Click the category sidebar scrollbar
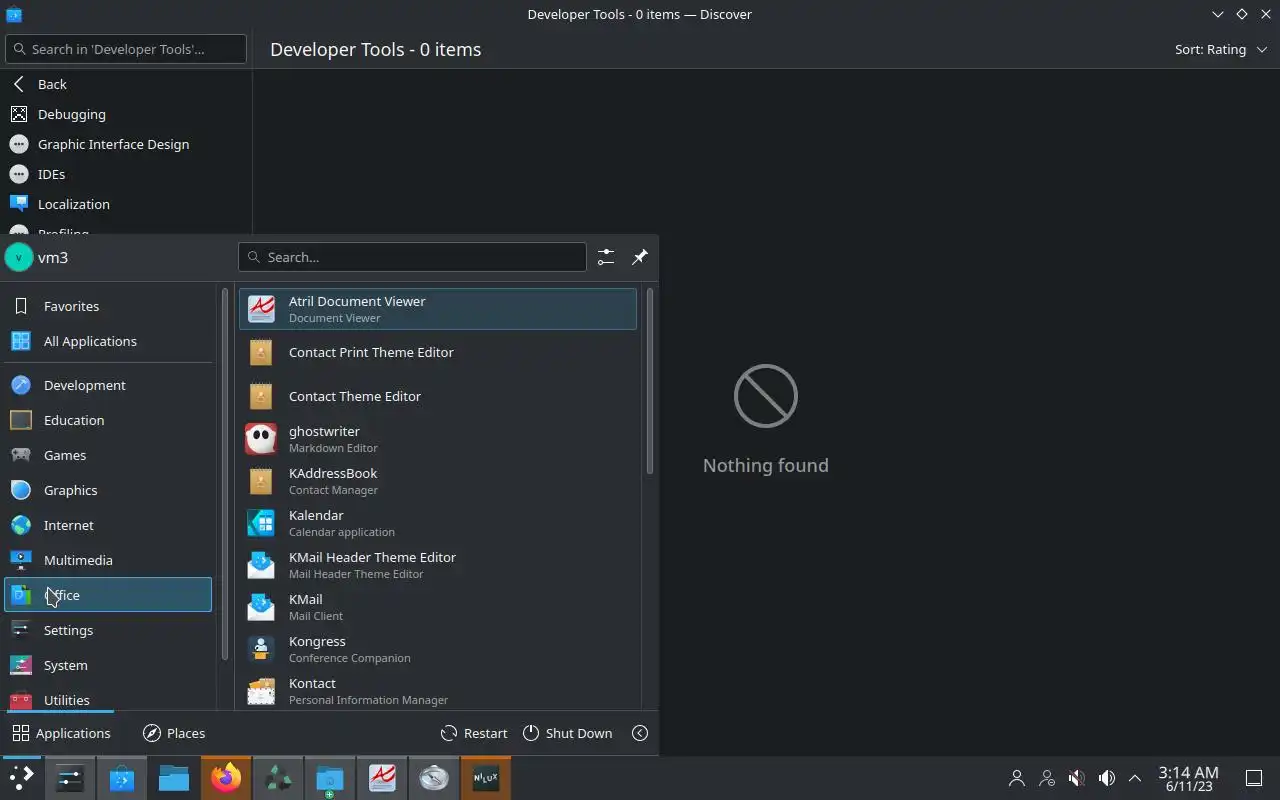The height and width of the screenshot is (800, 1280). click(x=225, y=474)
